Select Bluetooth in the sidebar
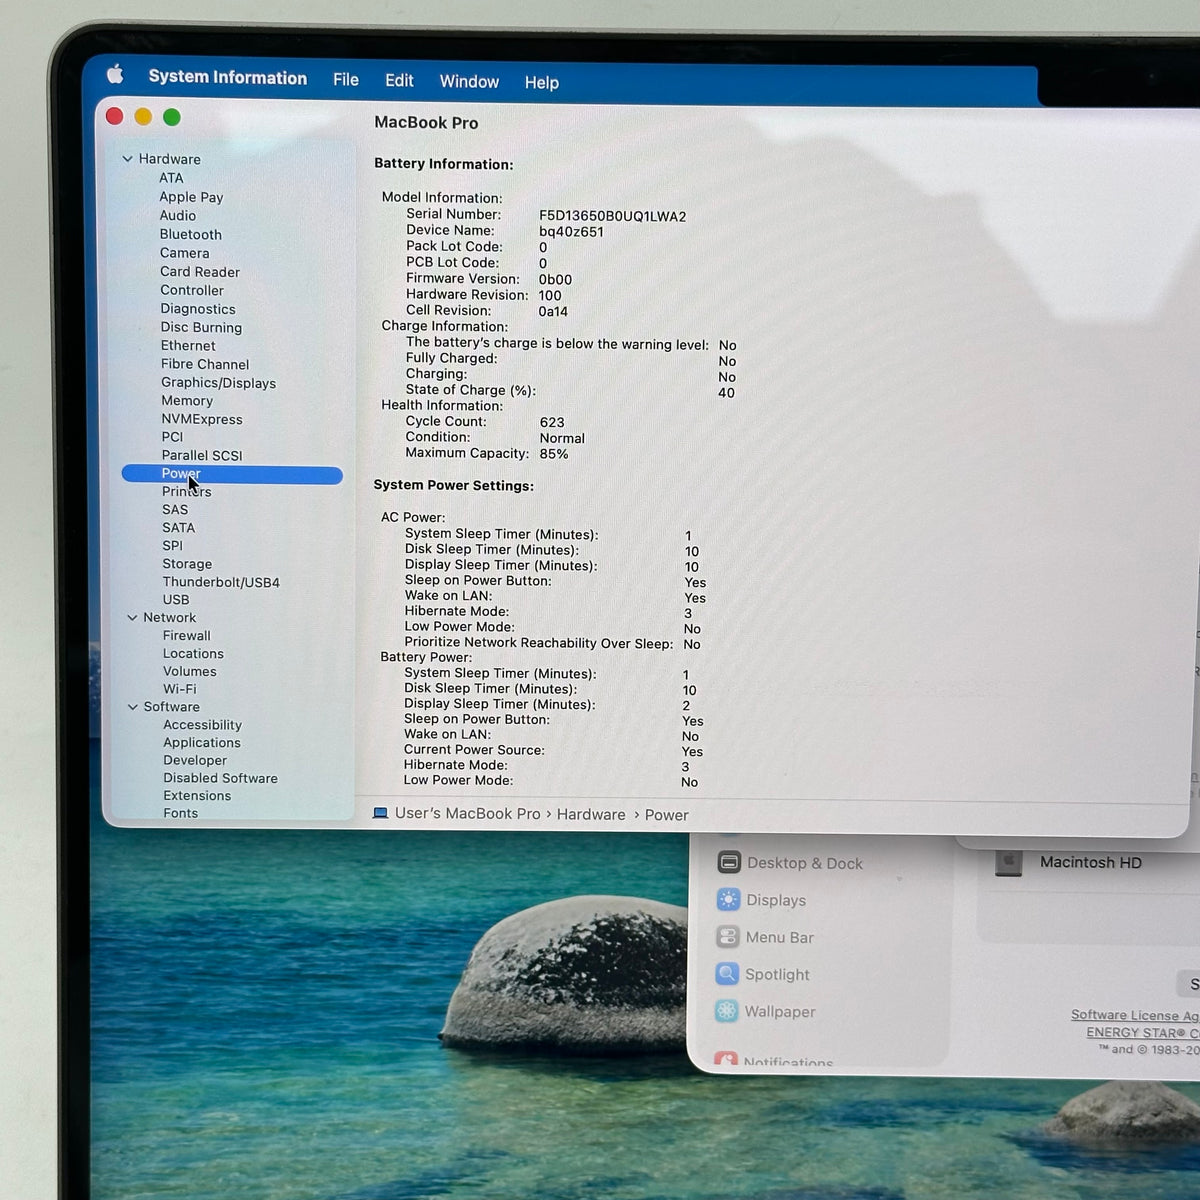 pyautogui.click(x=191, y=234)
